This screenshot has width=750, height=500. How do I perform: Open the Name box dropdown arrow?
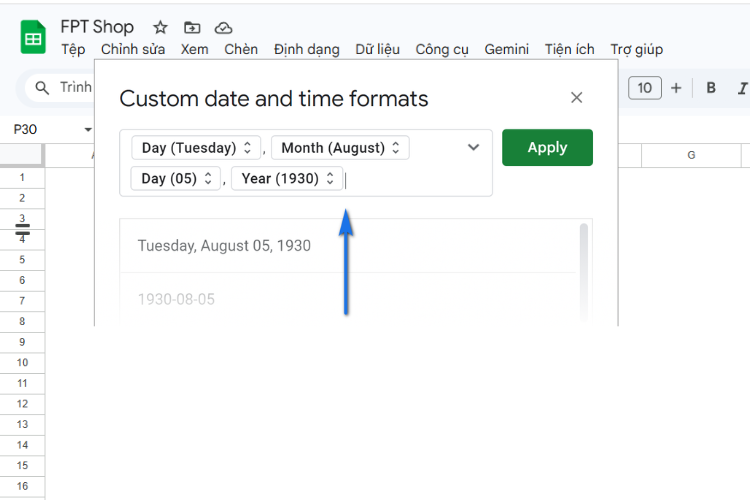click(88, 130)
